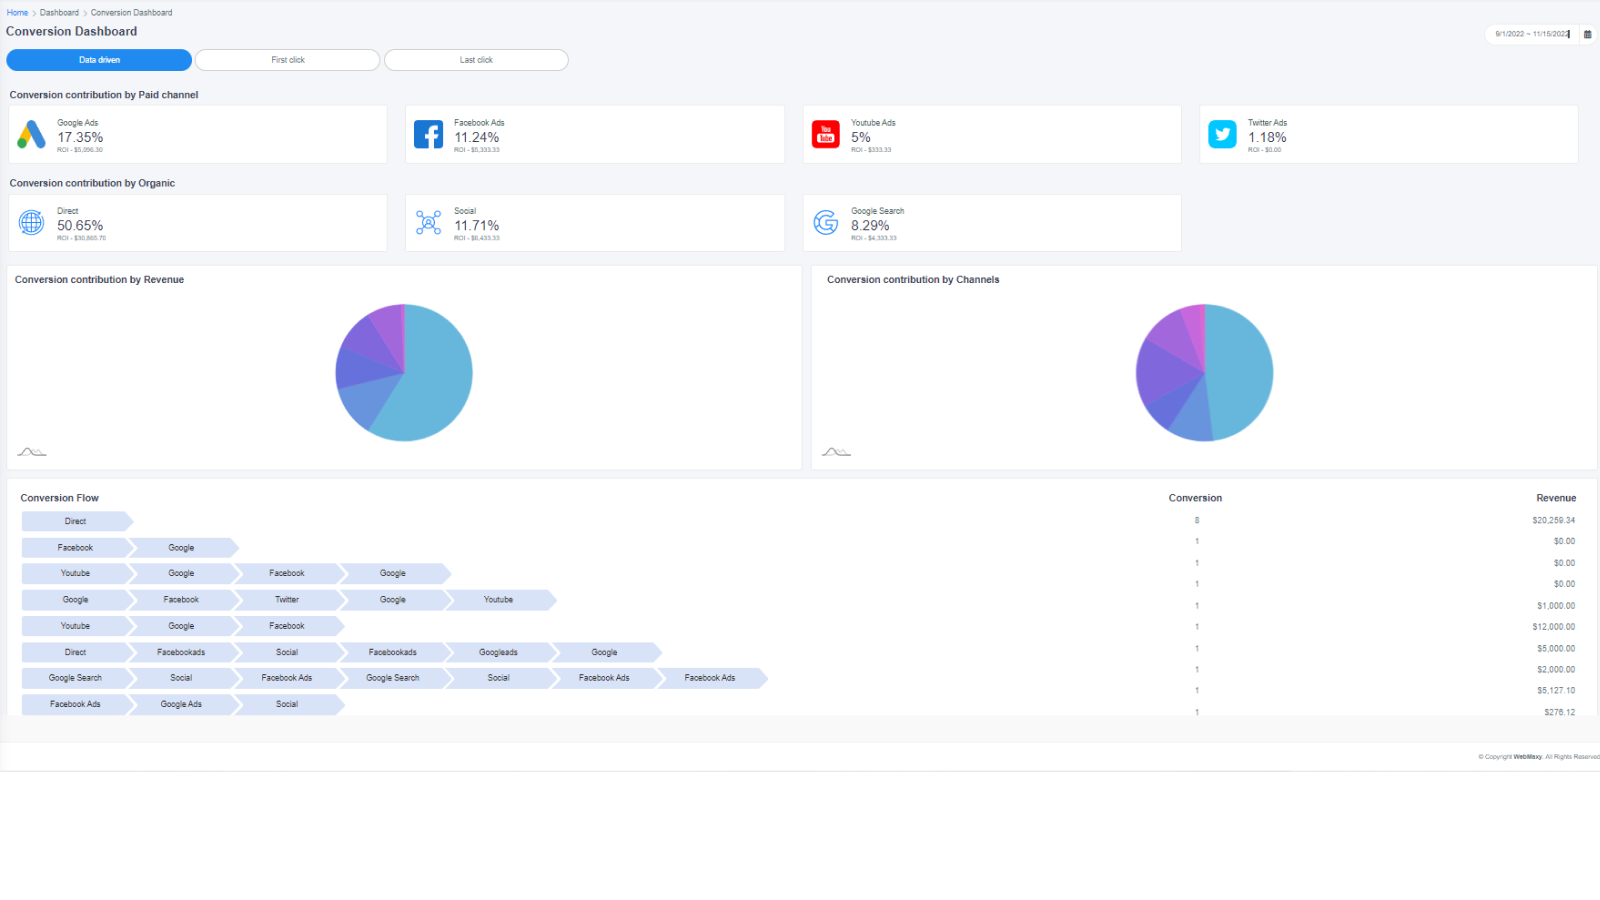Image resolution: width=1600 pixels, height=900 pixels.
Task: Click the Google Search G icon
Action: coord(825,222)
